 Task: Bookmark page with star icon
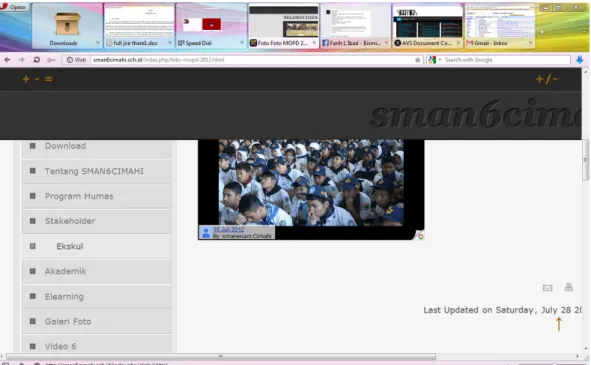tap(418, 60)
